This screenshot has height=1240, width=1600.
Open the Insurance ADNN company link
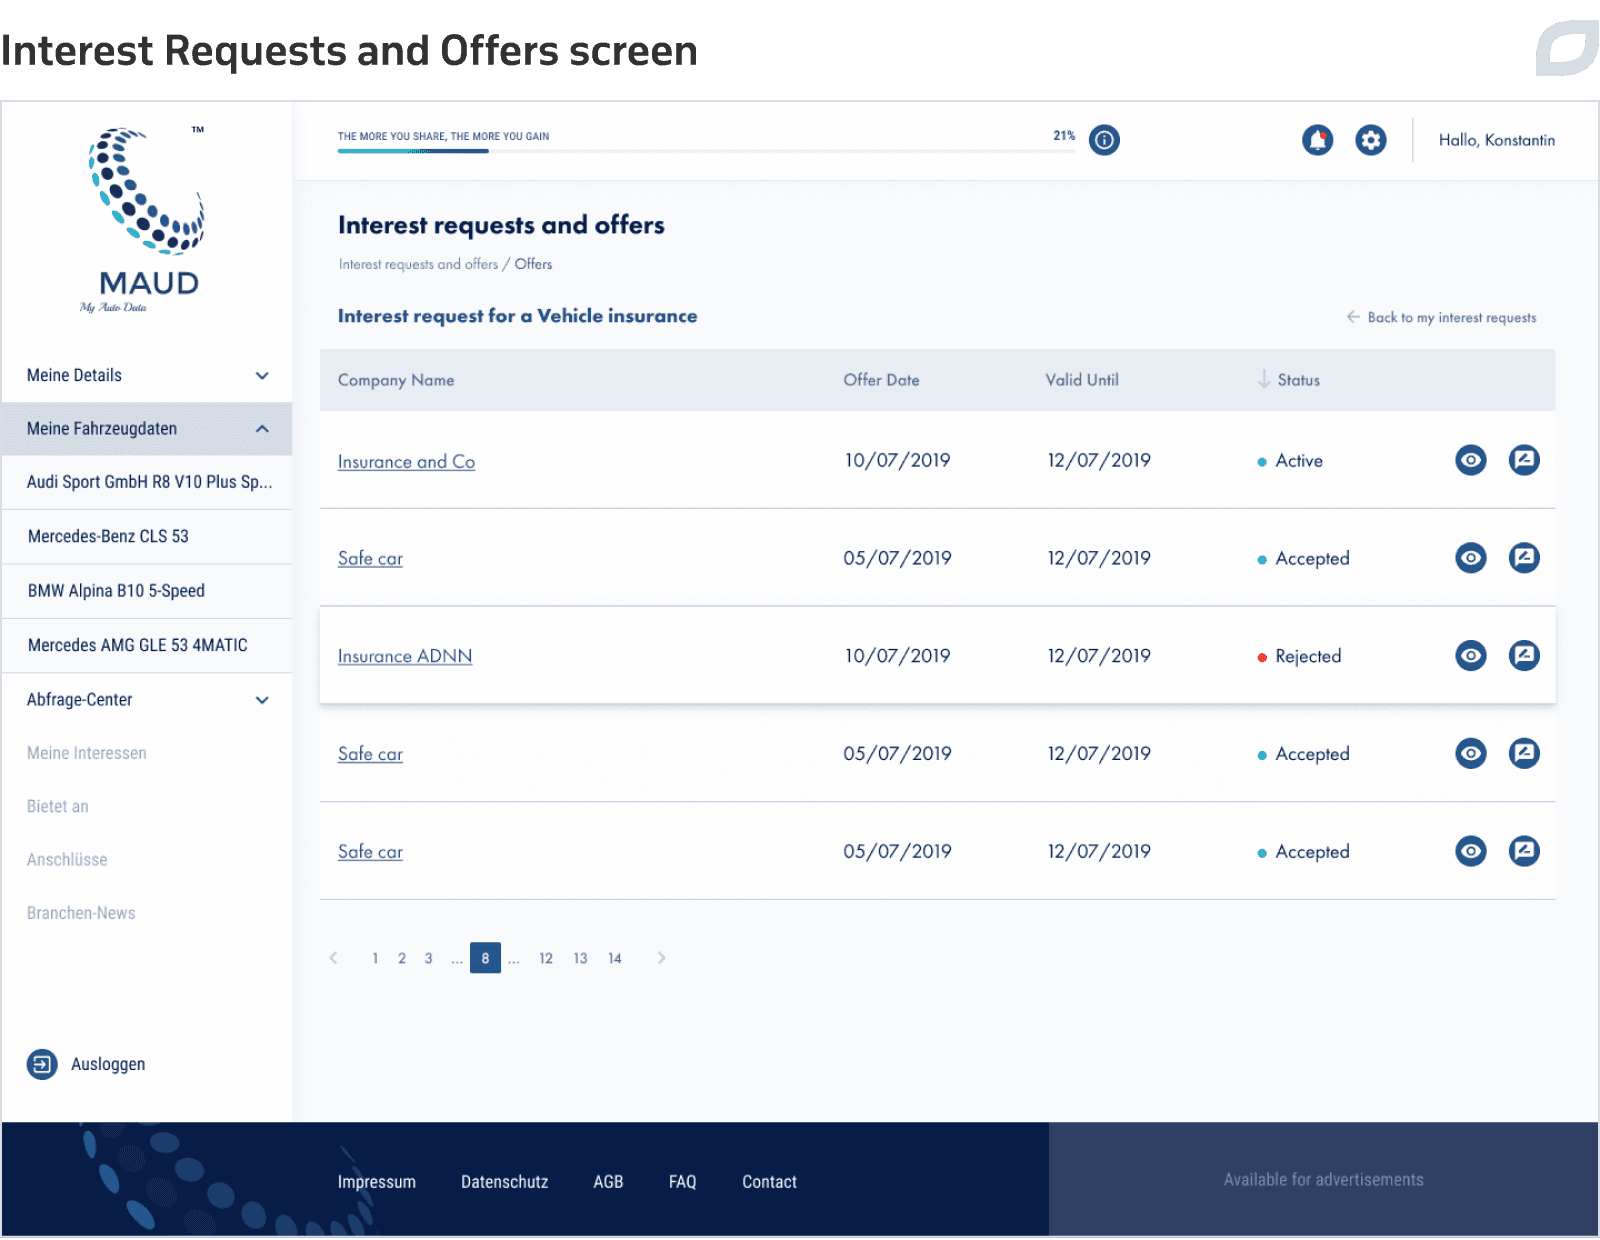[x=405, y=656]
